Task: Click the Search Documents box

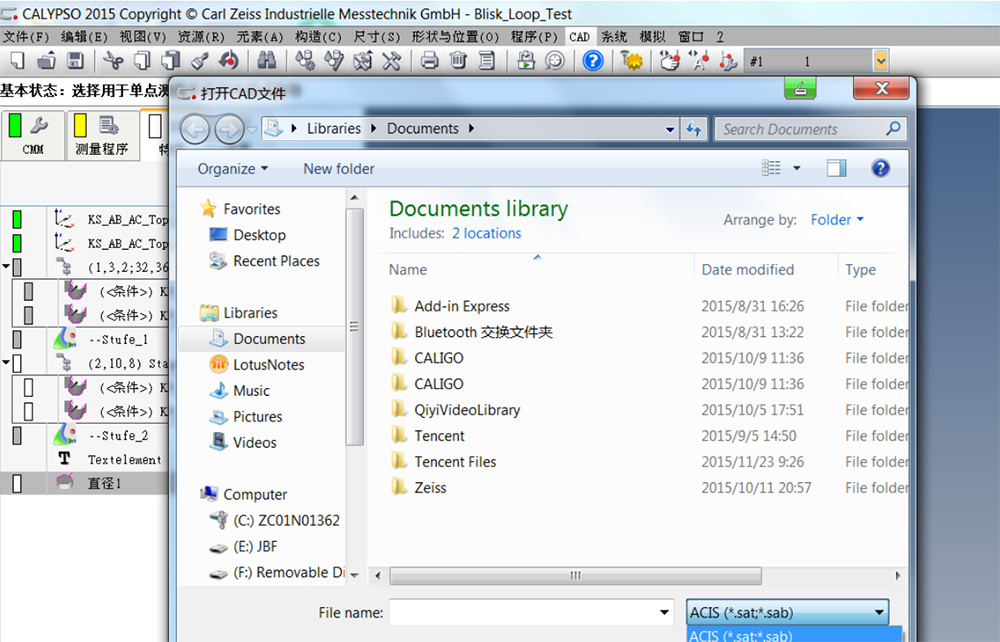Action: tap(809, 129)
